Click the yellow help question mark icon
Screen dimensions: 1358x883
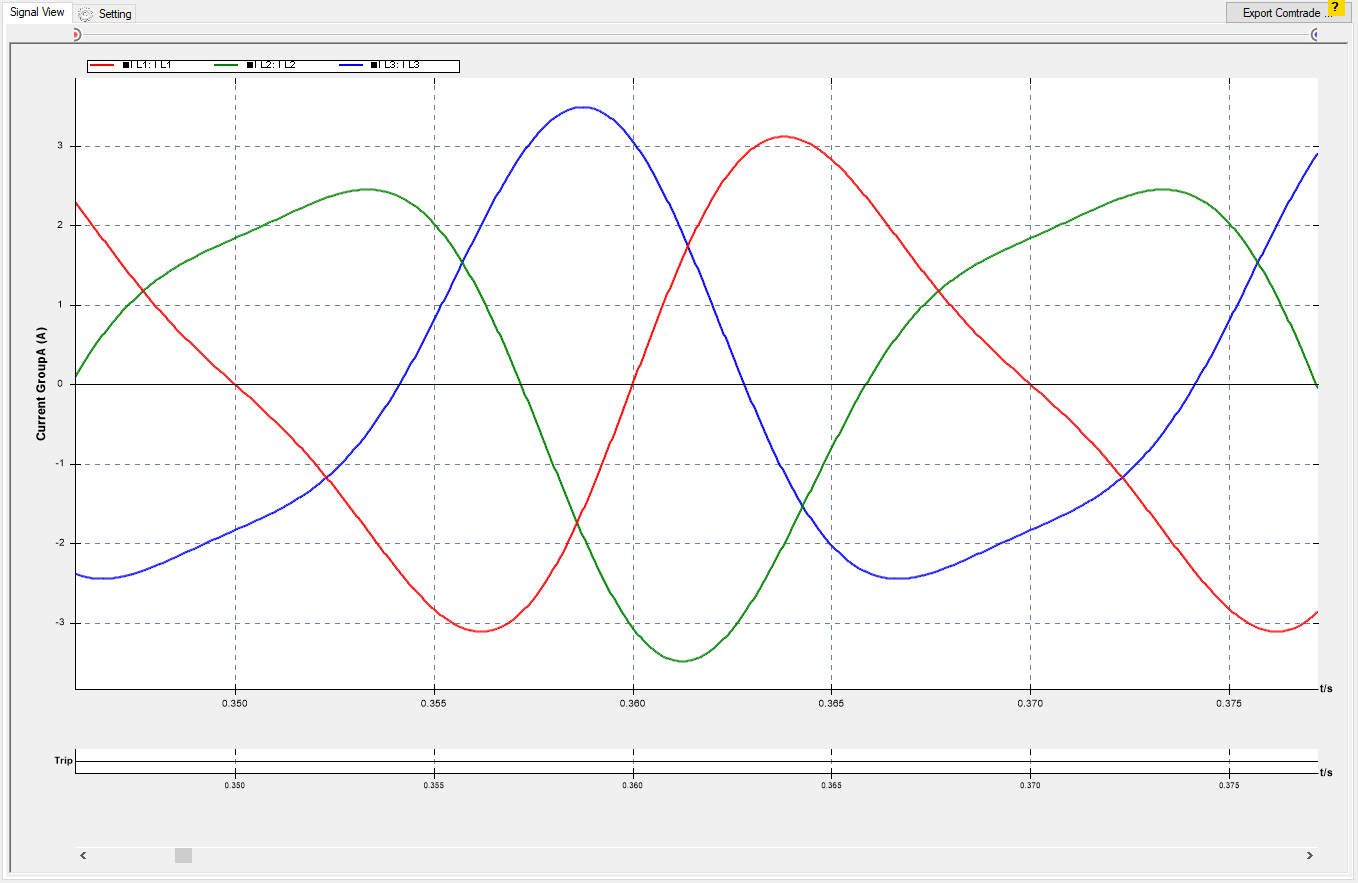[1334, 8]
